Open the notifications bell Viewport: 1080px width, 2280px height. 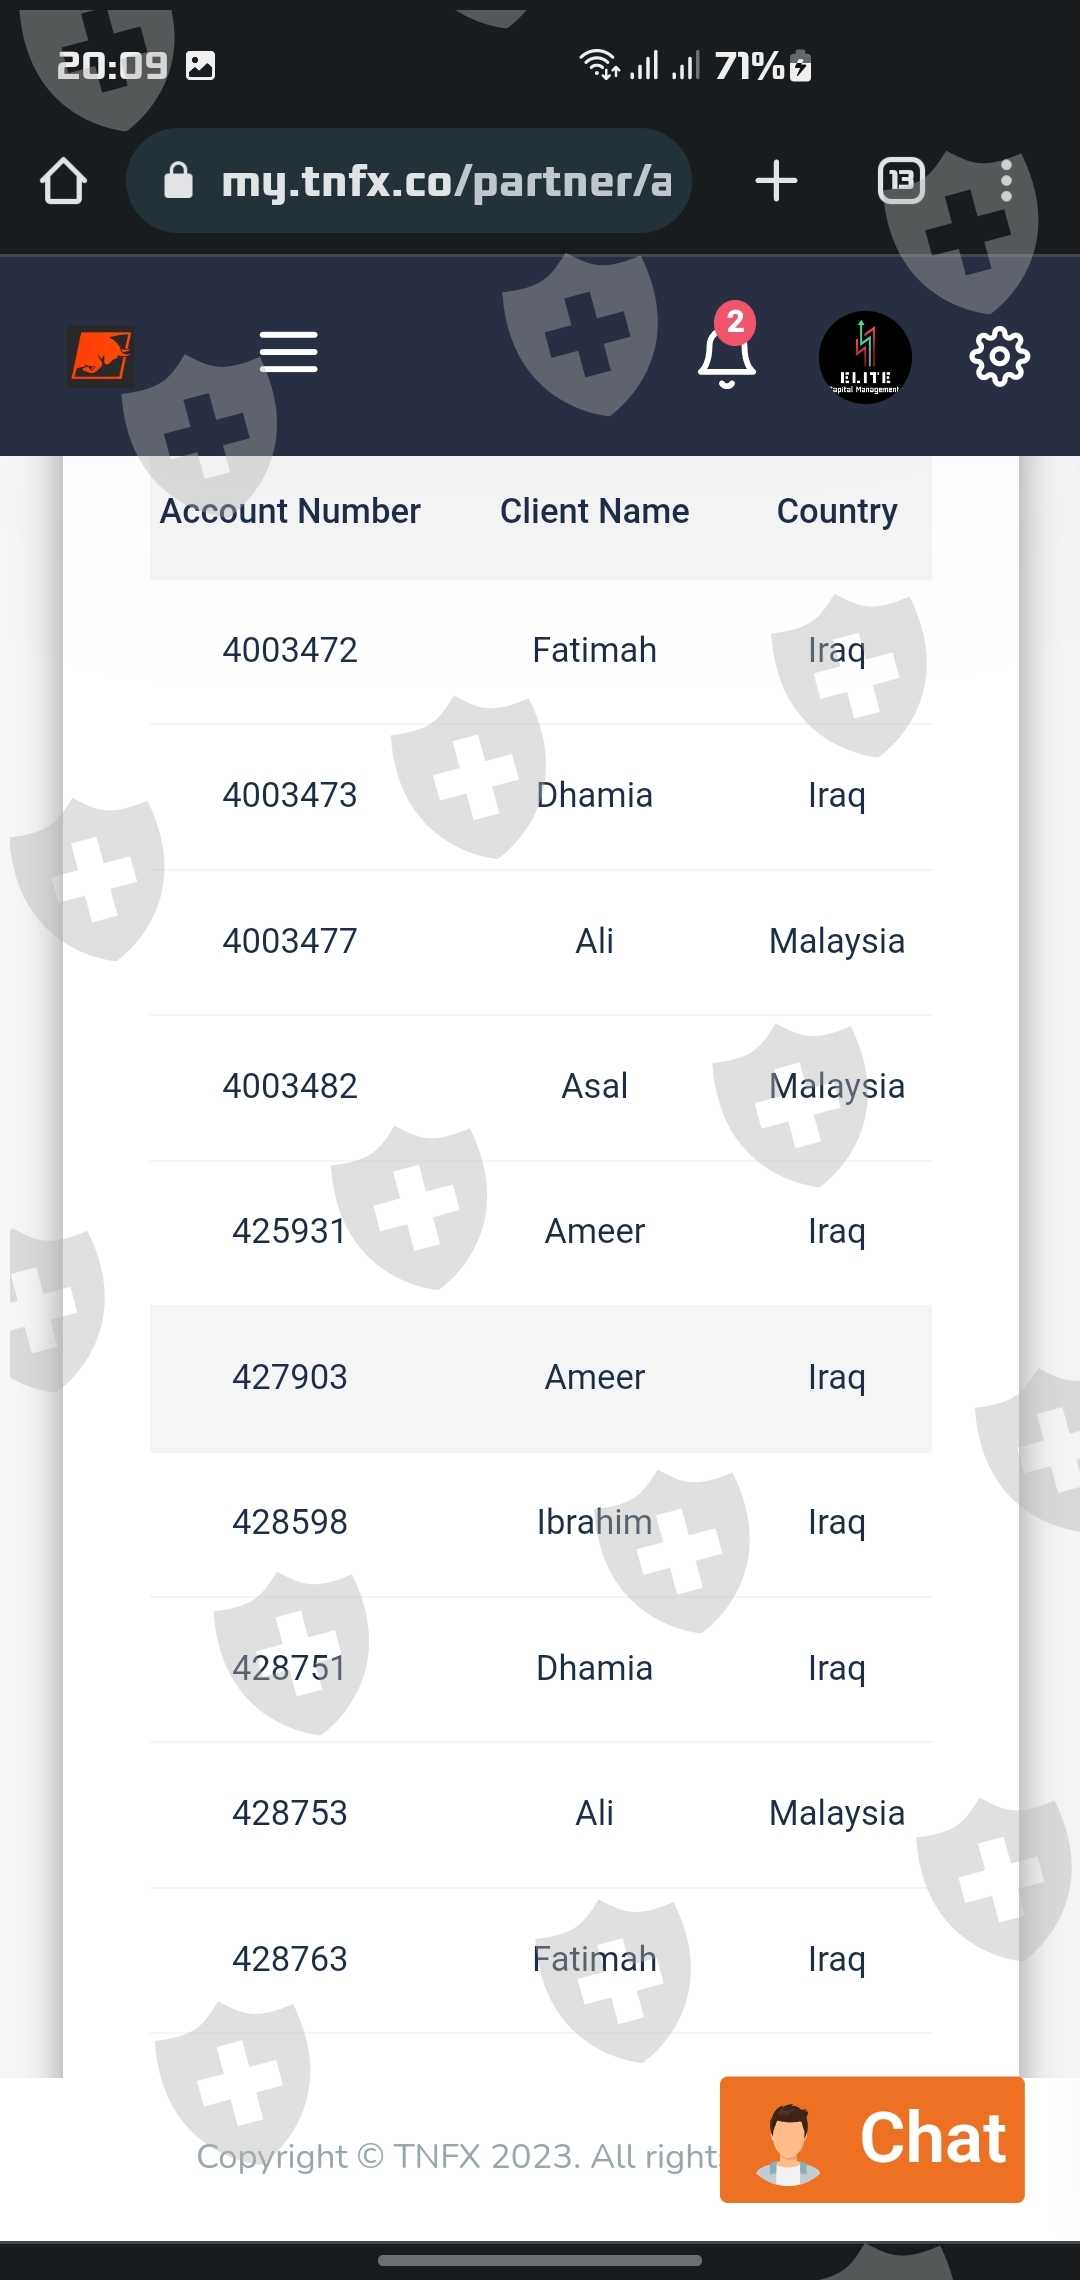click(727, 356)
